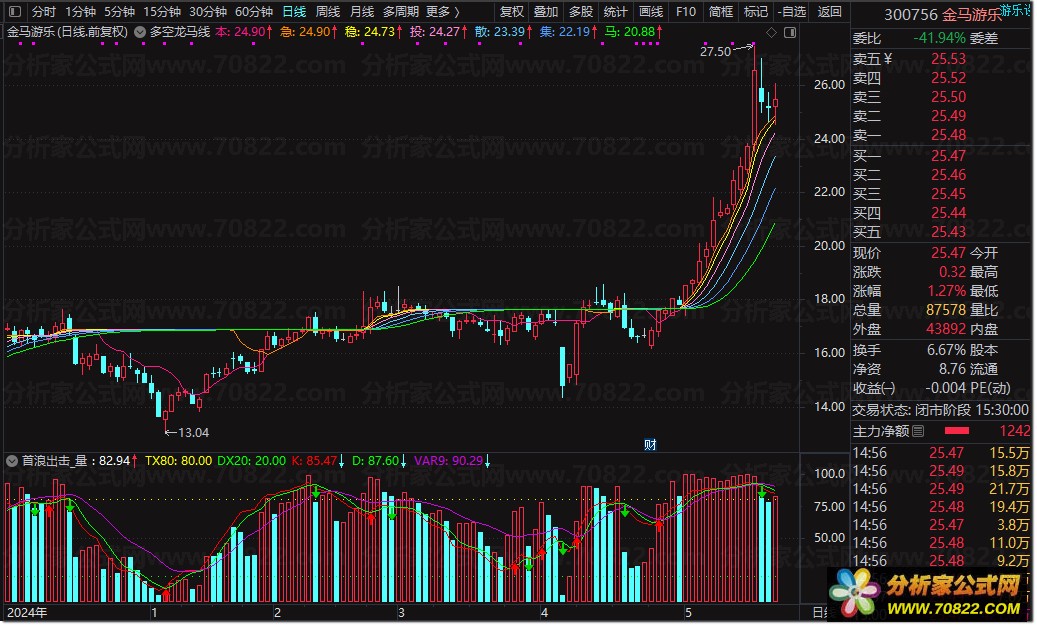The height and width of the screenshot is (625, 1037).
Task: Click the month 5 marker on time axis
Action: [x=688, y=613]
